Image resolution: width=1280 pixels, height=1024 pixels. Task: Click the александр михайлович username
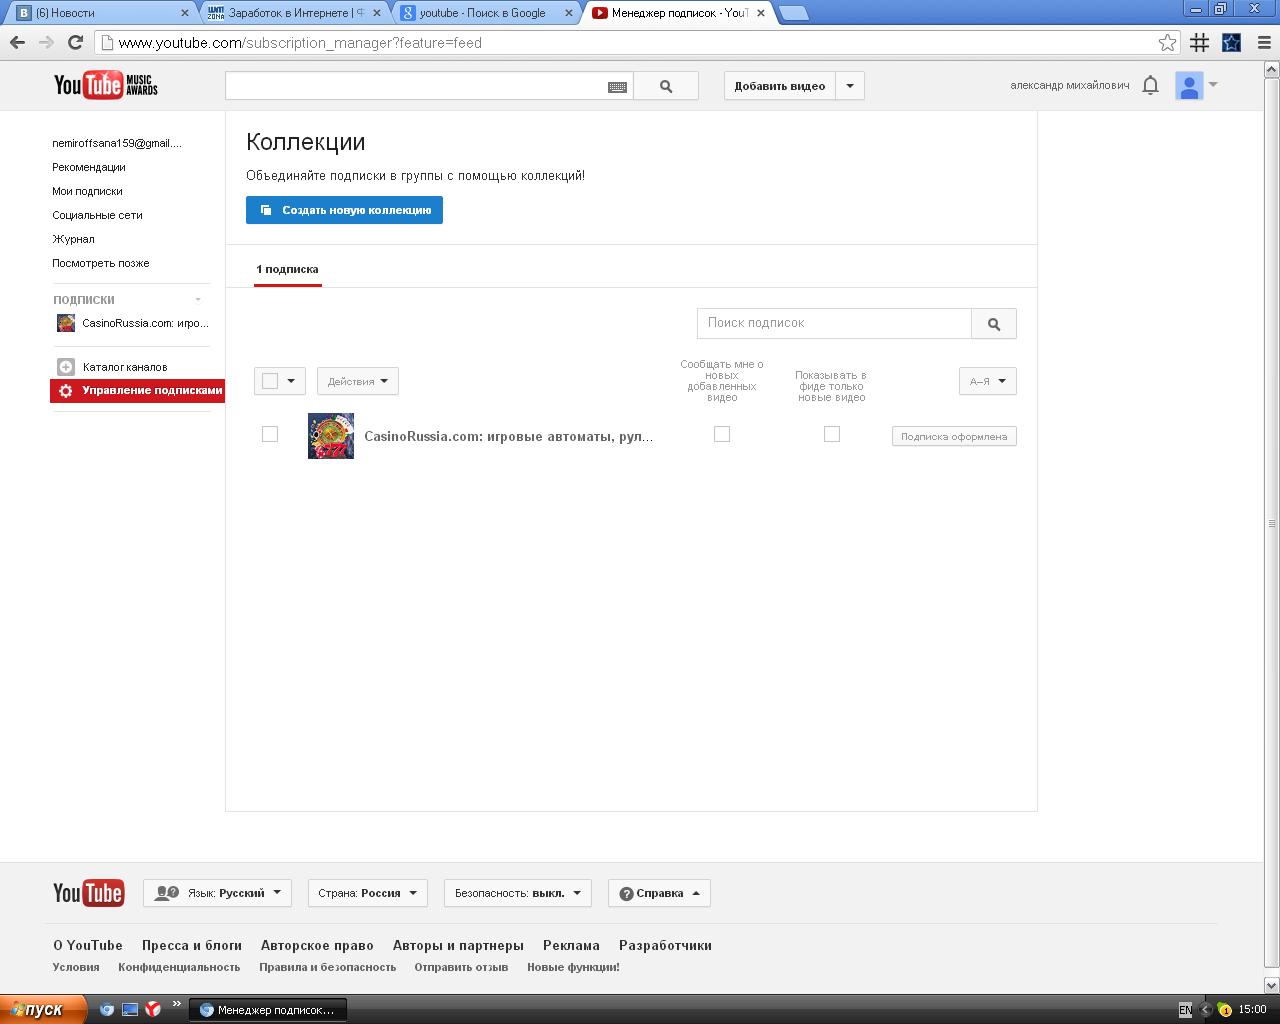tap(1070, 86)
